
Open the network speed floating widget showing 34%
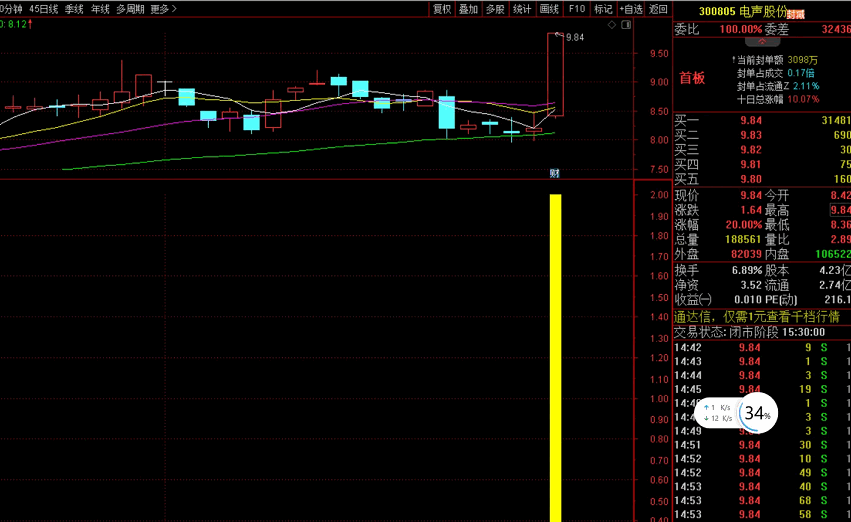click(x=736, y=413)
